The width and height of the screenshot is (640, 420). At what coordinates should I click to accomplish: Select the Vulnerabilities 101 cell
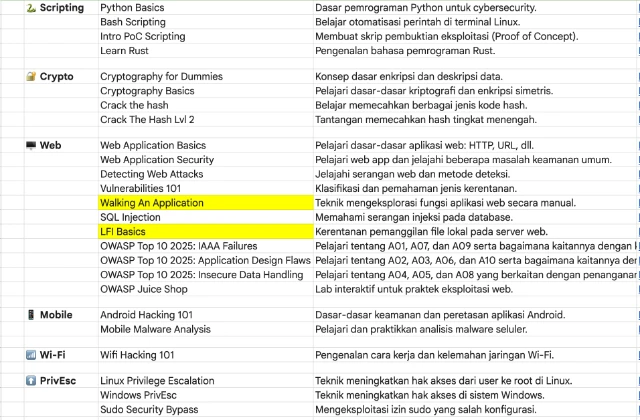point(206,188)
